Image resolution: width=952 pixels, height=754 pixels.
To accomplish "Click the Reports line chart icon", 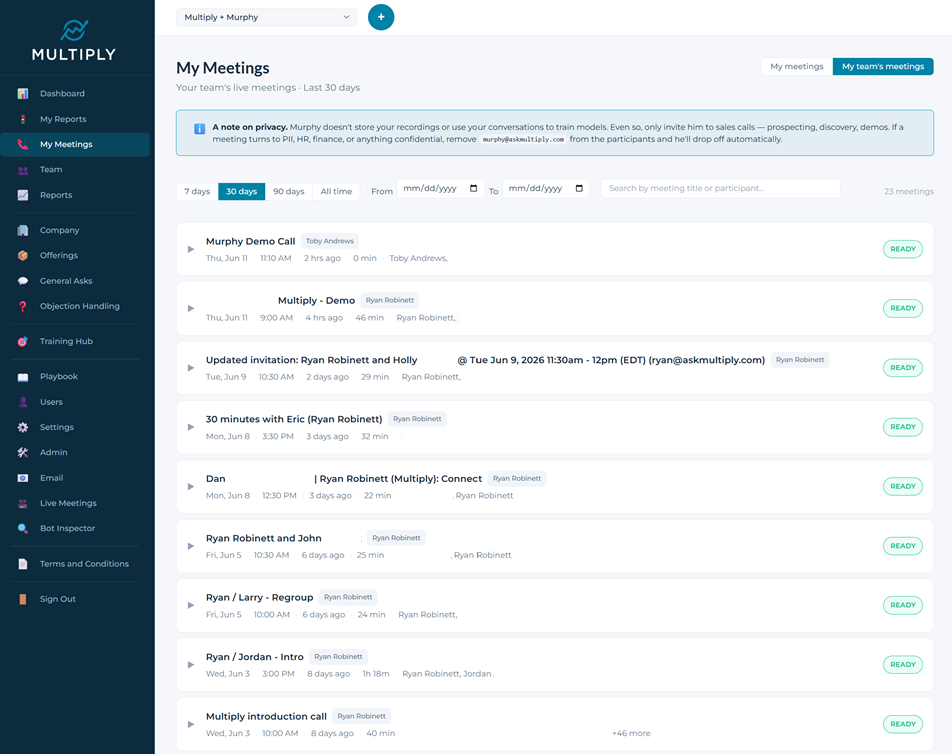I will pyautogui.click(x=22, y=195).
